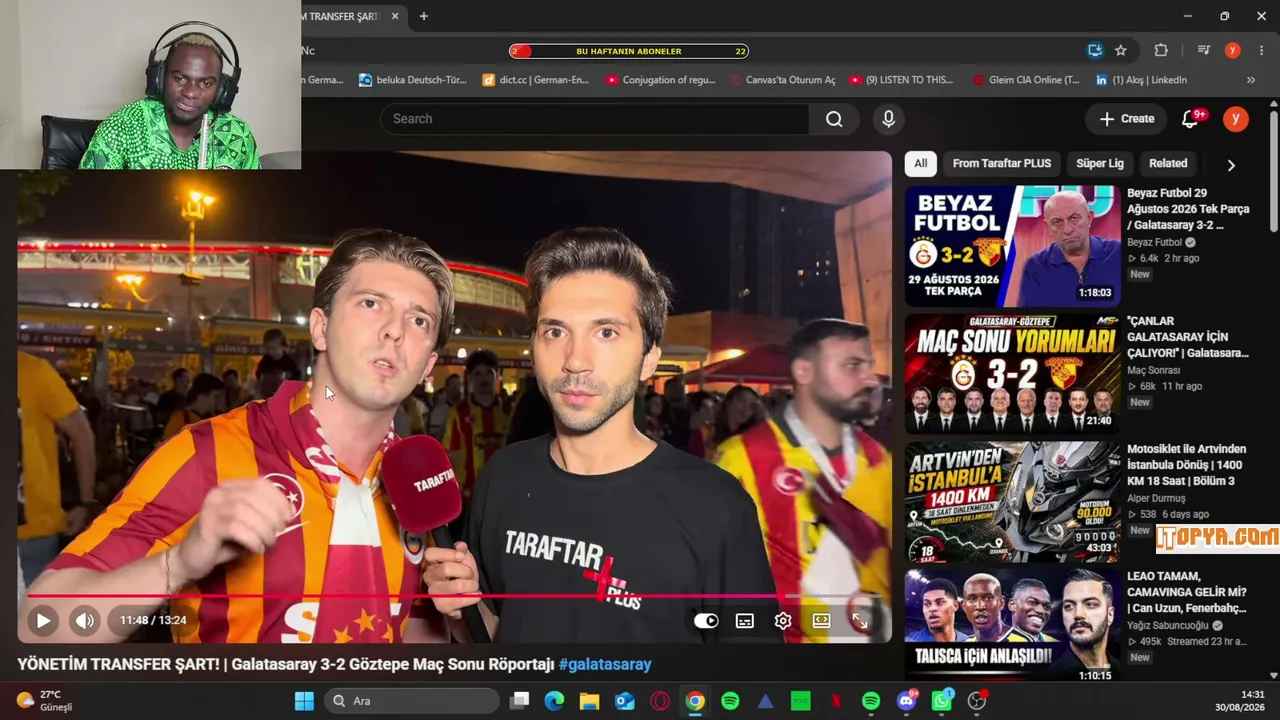The width and height of the screenshot is (1280, 720).
Task: Open Task View on the taskbar
Action: (x=519, y=701)
